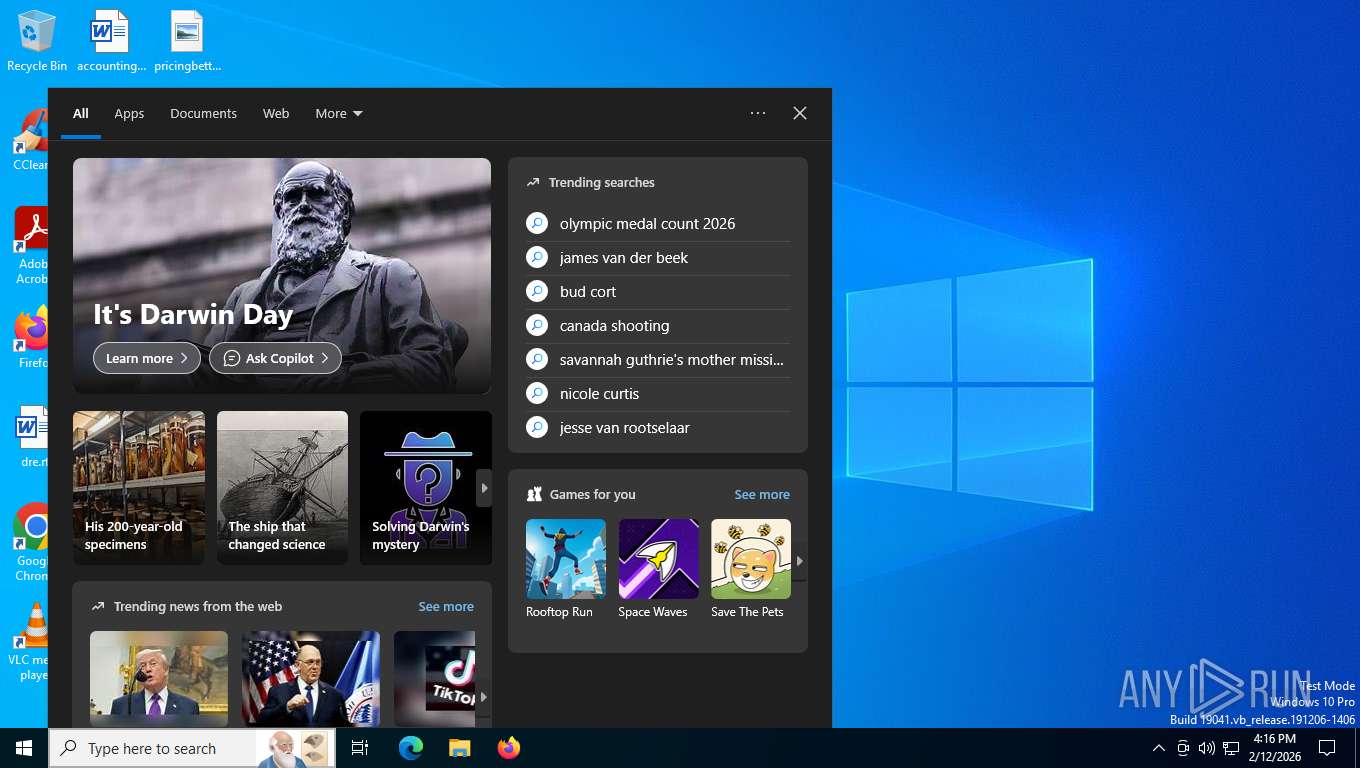This screenshot has width=1360, height=768.
Task: Click the Meet Now tray icon
Action: pos(1183,748)
